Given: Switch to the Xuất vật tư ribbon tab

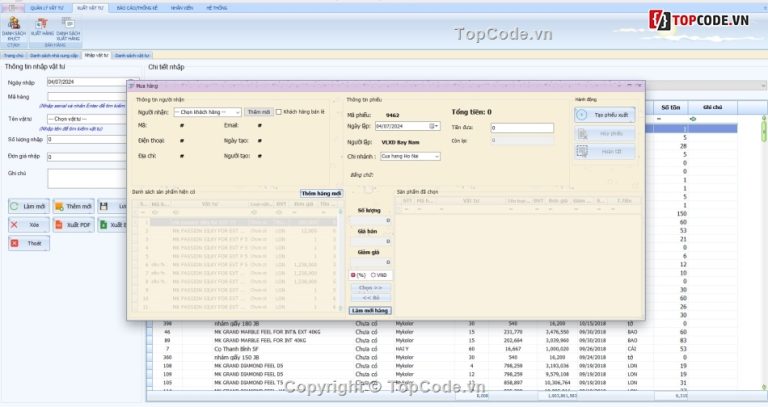Looking at the screenshot, I should [x=91, y=8].
